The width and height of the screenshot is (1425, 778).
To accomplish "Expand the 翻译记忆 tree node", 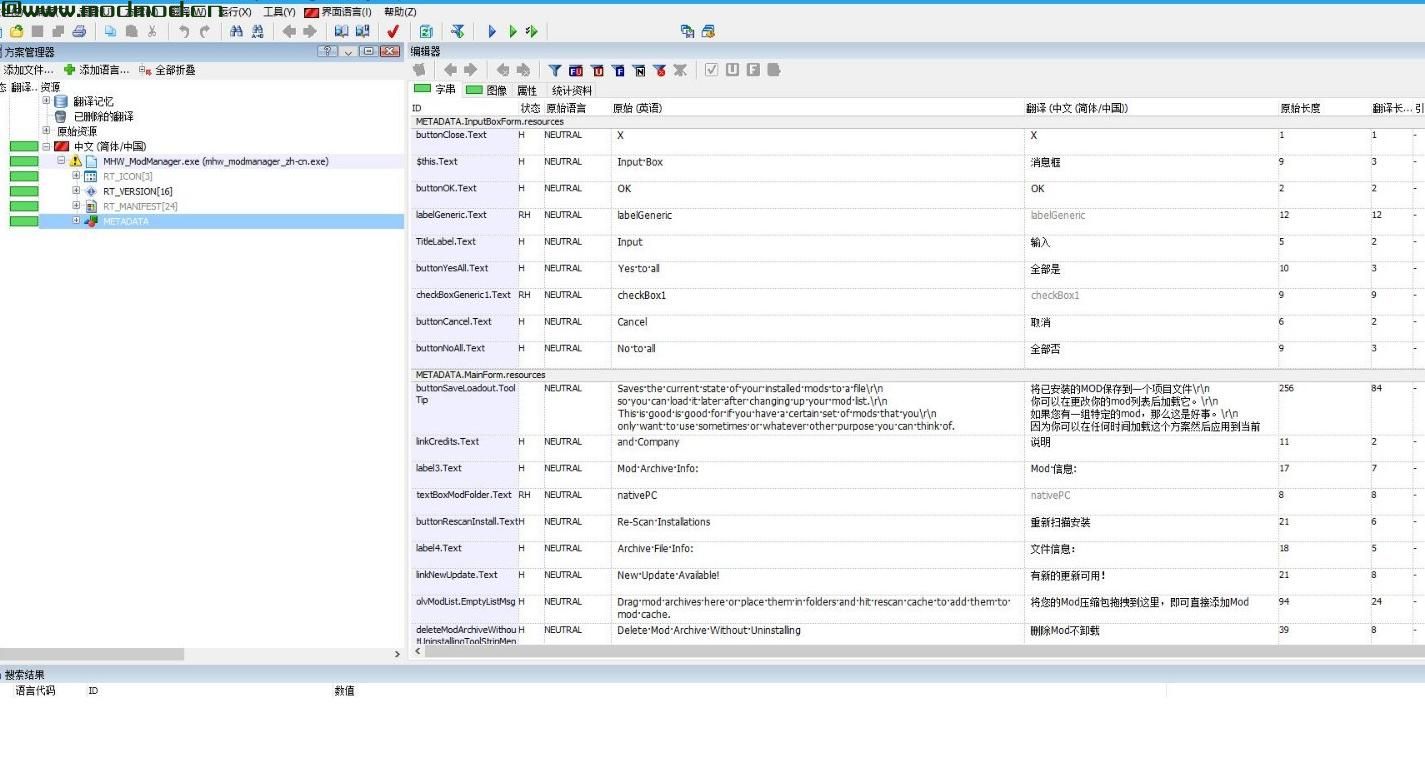I will tap(46, 101).
